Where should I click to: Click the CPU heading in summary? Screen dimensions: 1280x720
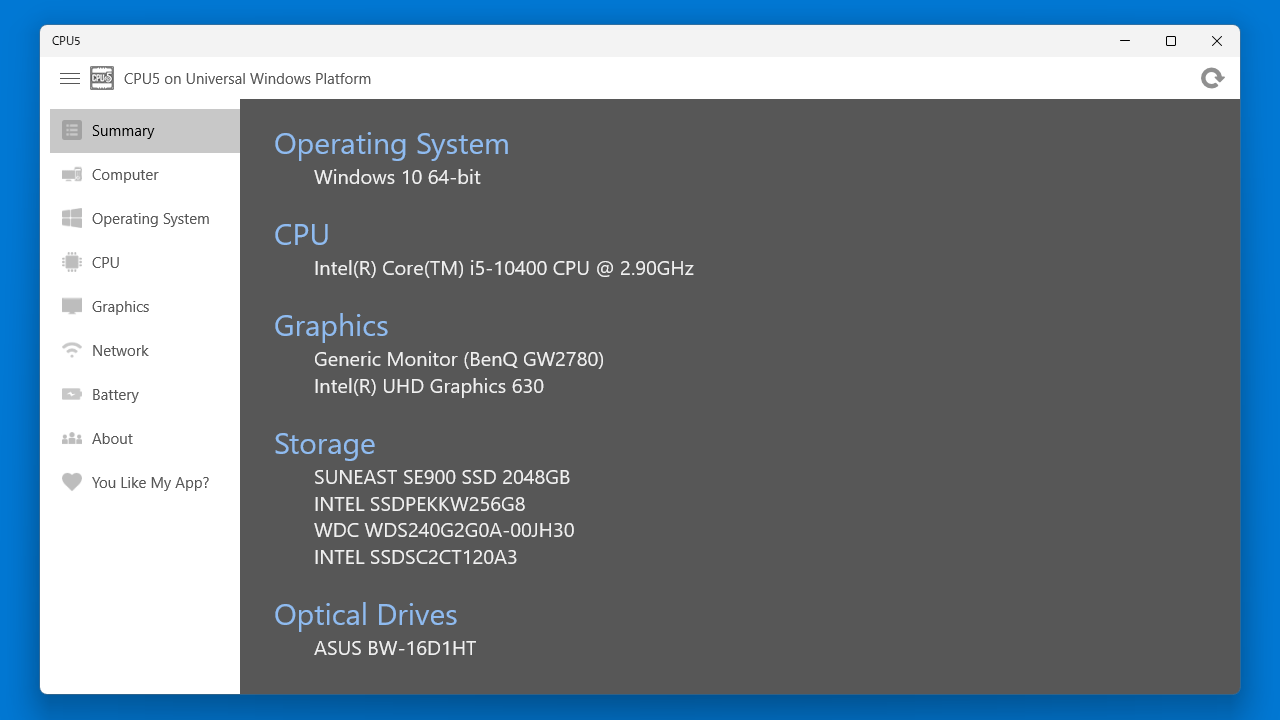tap(302, 235)
